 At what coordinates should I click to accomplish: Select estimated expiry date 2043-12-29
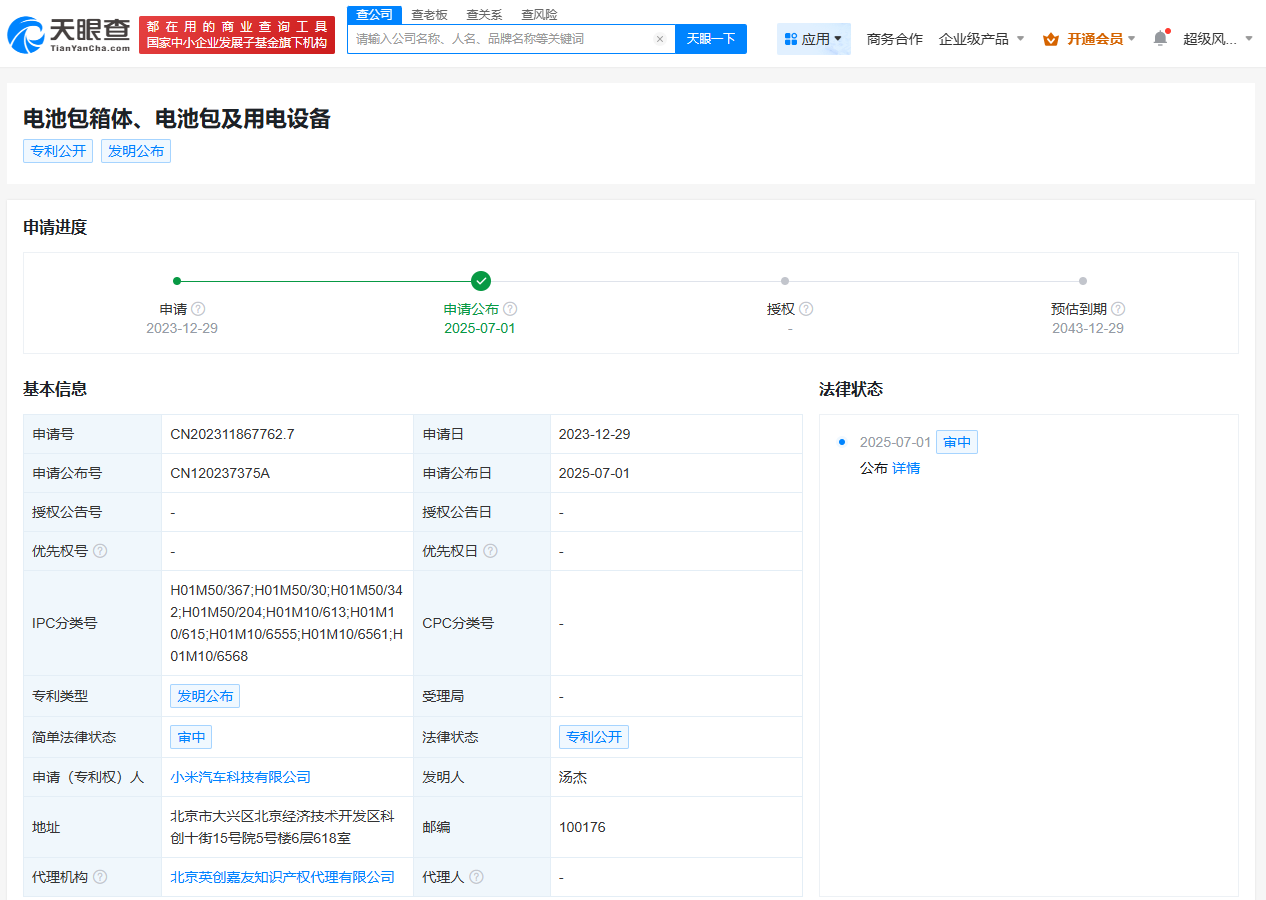point(1088,328)
